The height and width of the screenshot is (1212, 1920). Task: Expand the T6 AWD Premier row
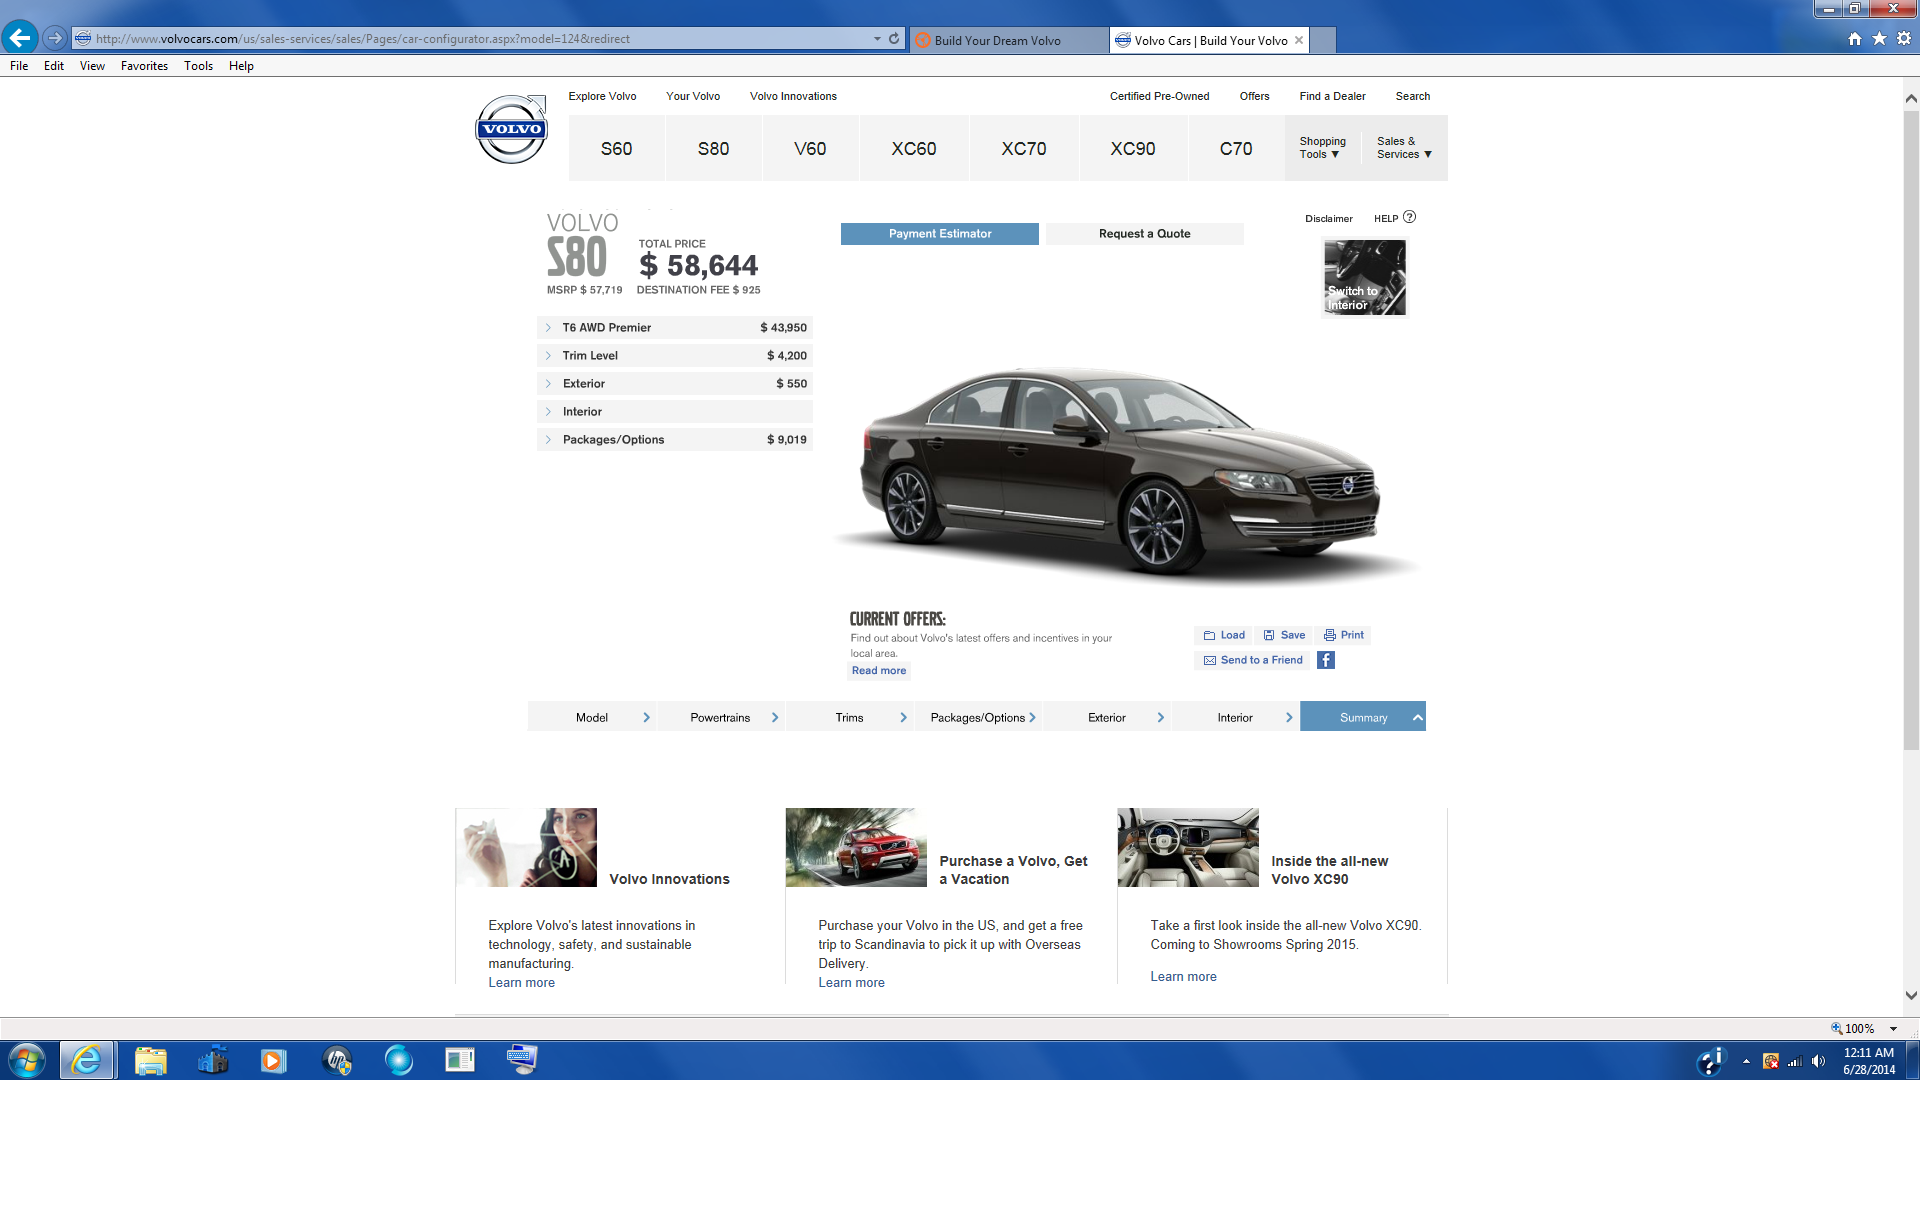[675, 328]
